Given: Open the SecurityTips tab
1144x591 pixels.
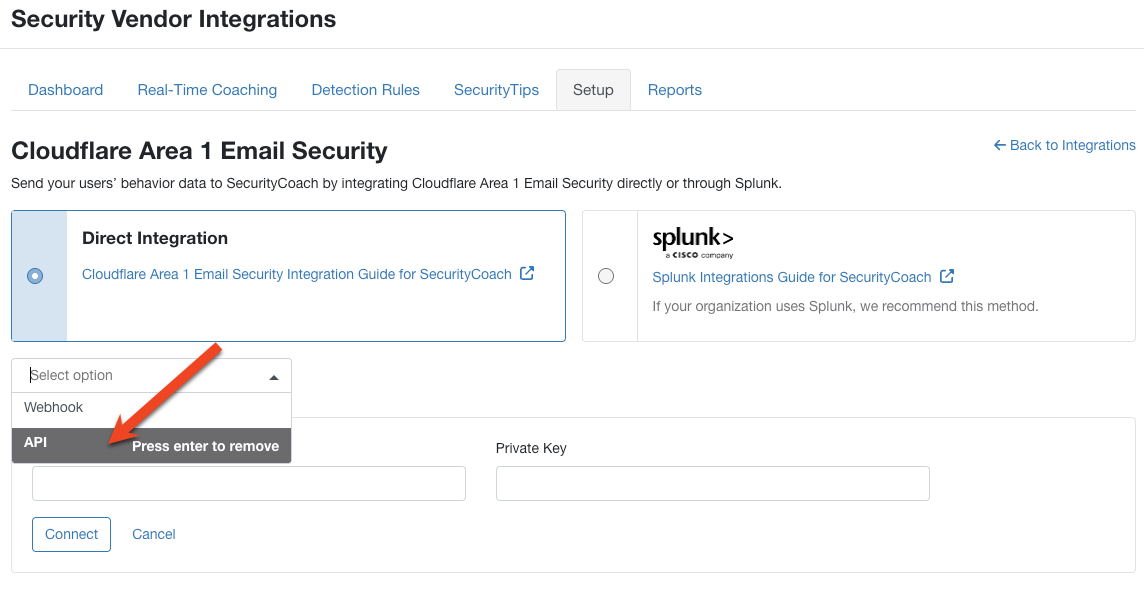Looking at the screenshot, I should (x=496, y=90).
